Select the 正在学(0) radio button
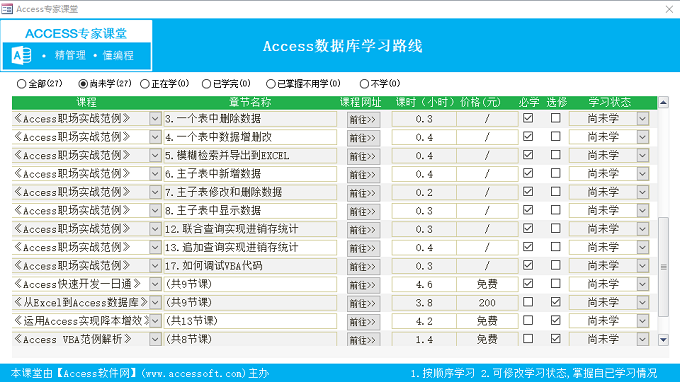The image size is (680, 382). click(x=145, y=84)
